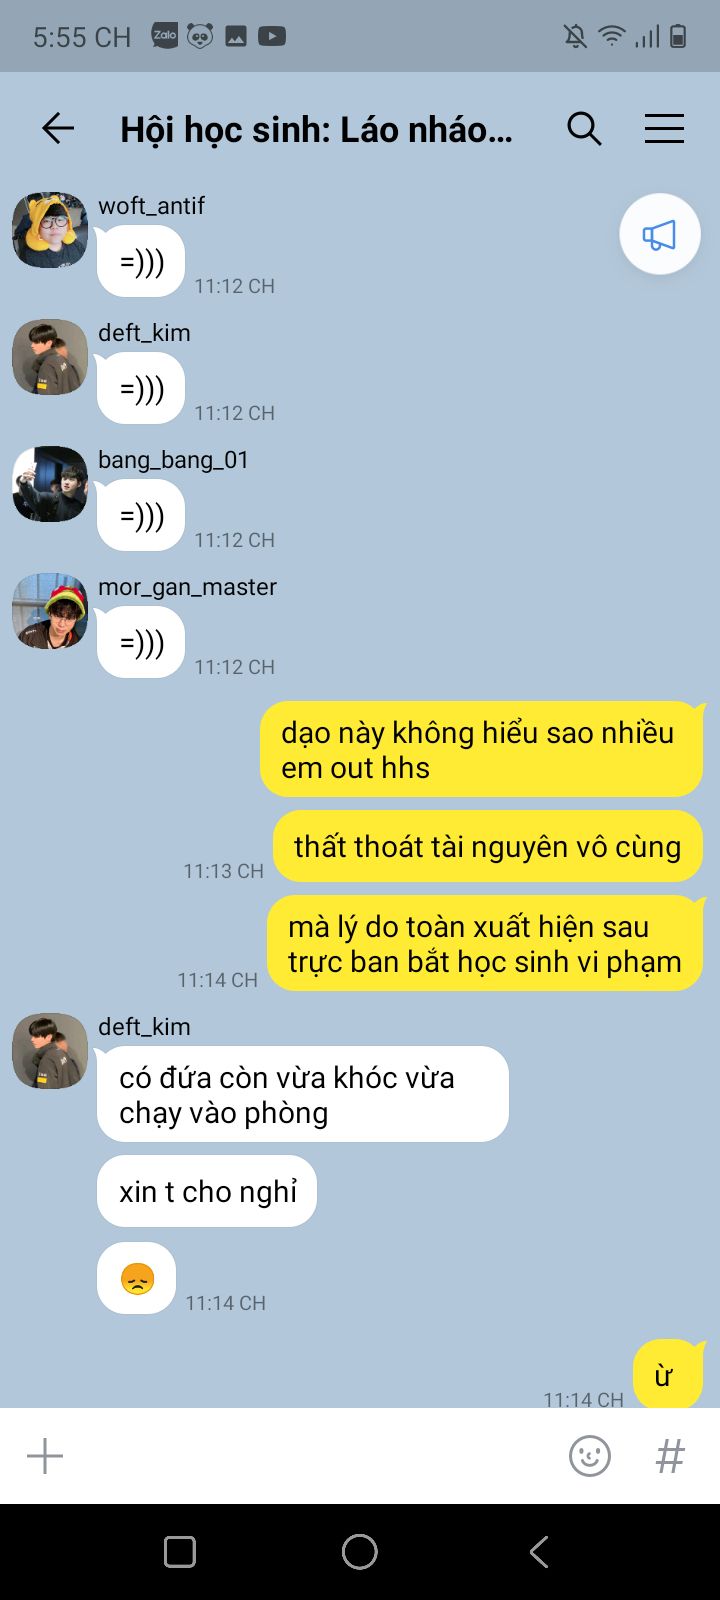Viewport: 720px width, 1600px height.
Task: Tap the sad face emoji message
Action: coord(137,1278)
